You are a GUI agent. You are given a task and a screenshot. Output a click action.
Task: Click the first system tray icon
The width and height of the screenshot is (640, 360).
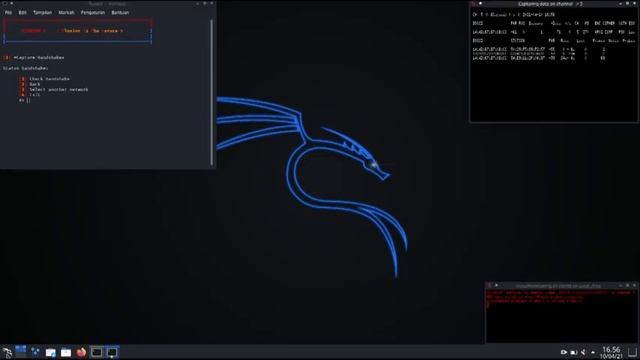pos(564,352)
